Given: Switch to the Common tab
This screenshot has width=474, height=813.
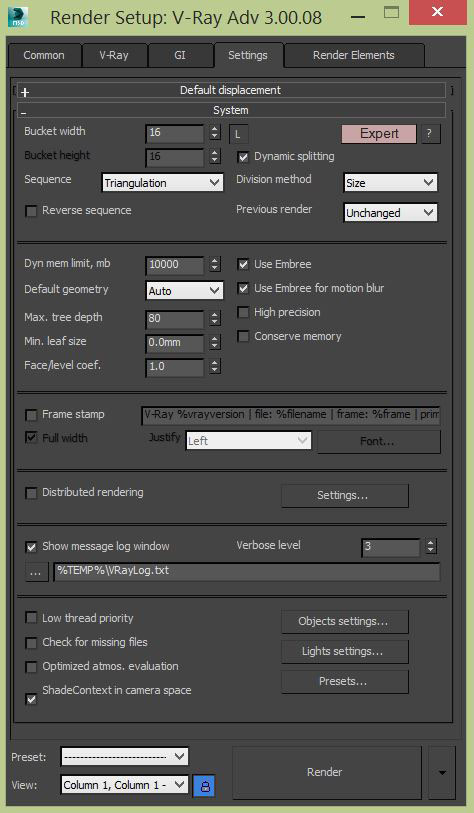Looking at the screenshot, I should pos(44,55).
